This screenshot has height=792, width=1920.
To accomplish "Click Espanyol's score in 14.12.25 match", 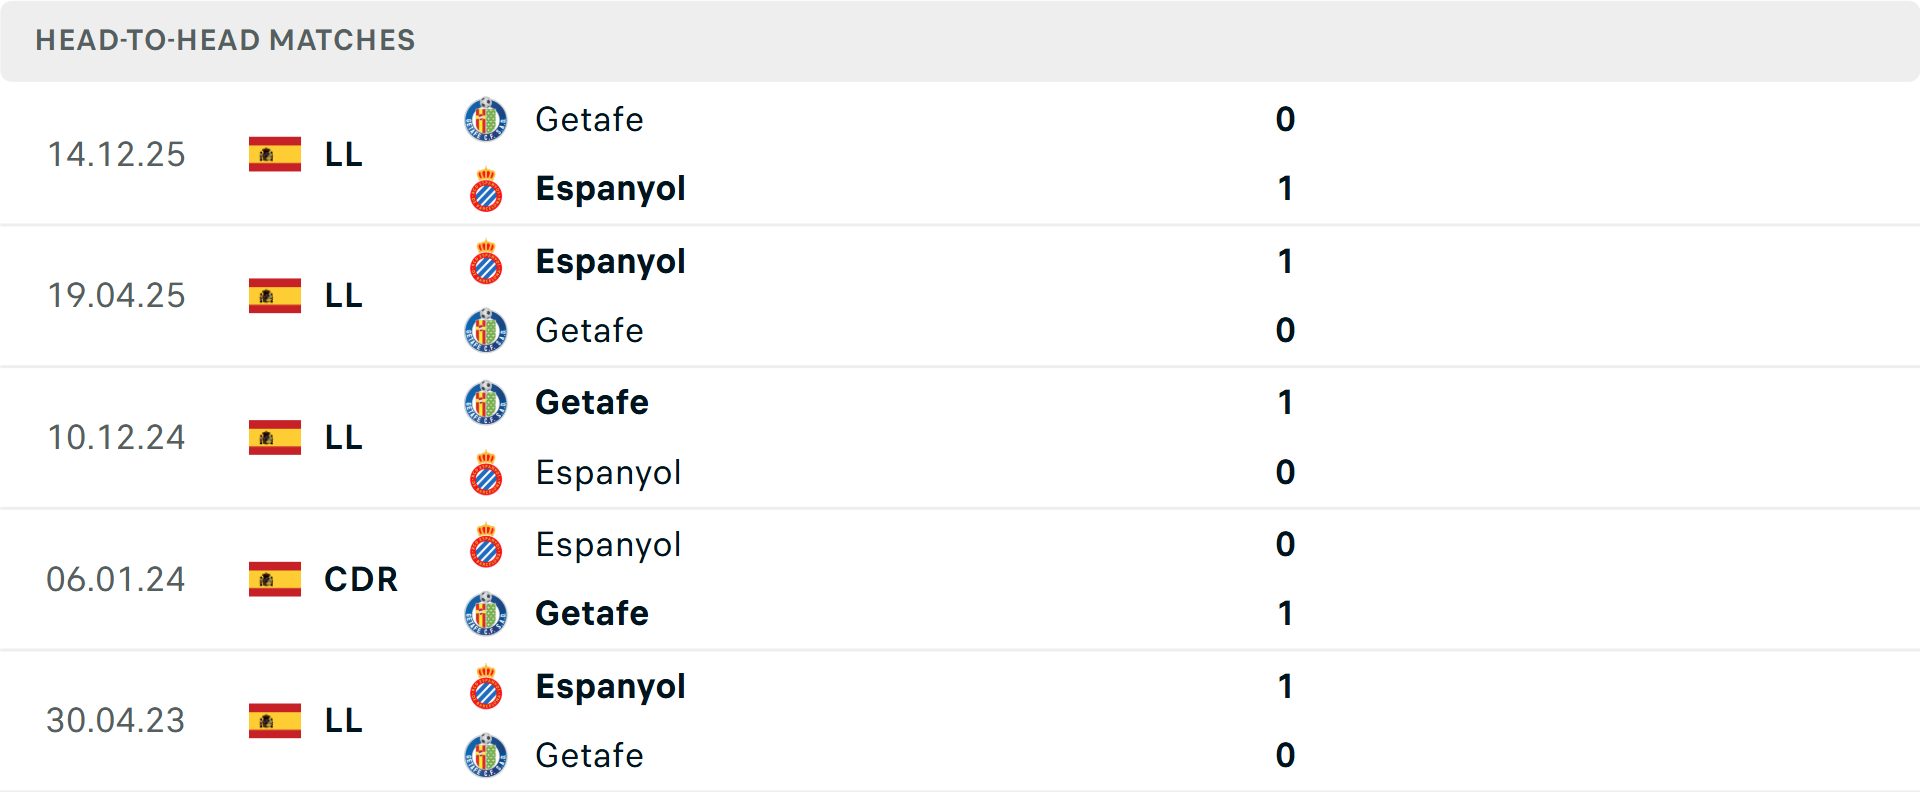I will 1285,189.
